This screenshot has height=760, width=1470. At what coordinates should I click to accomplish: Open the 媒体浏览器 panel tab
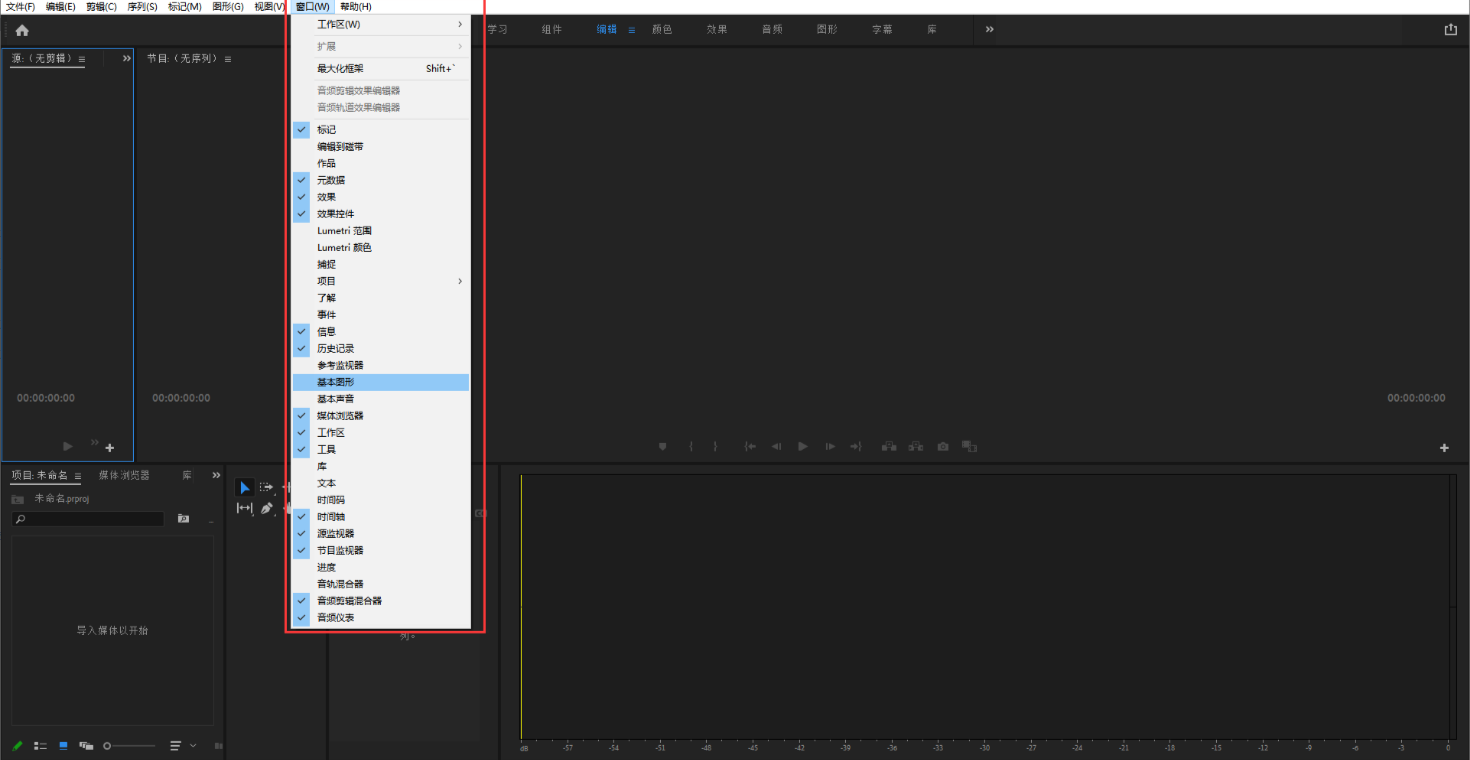pyautogui.click(x=124, y=476)
